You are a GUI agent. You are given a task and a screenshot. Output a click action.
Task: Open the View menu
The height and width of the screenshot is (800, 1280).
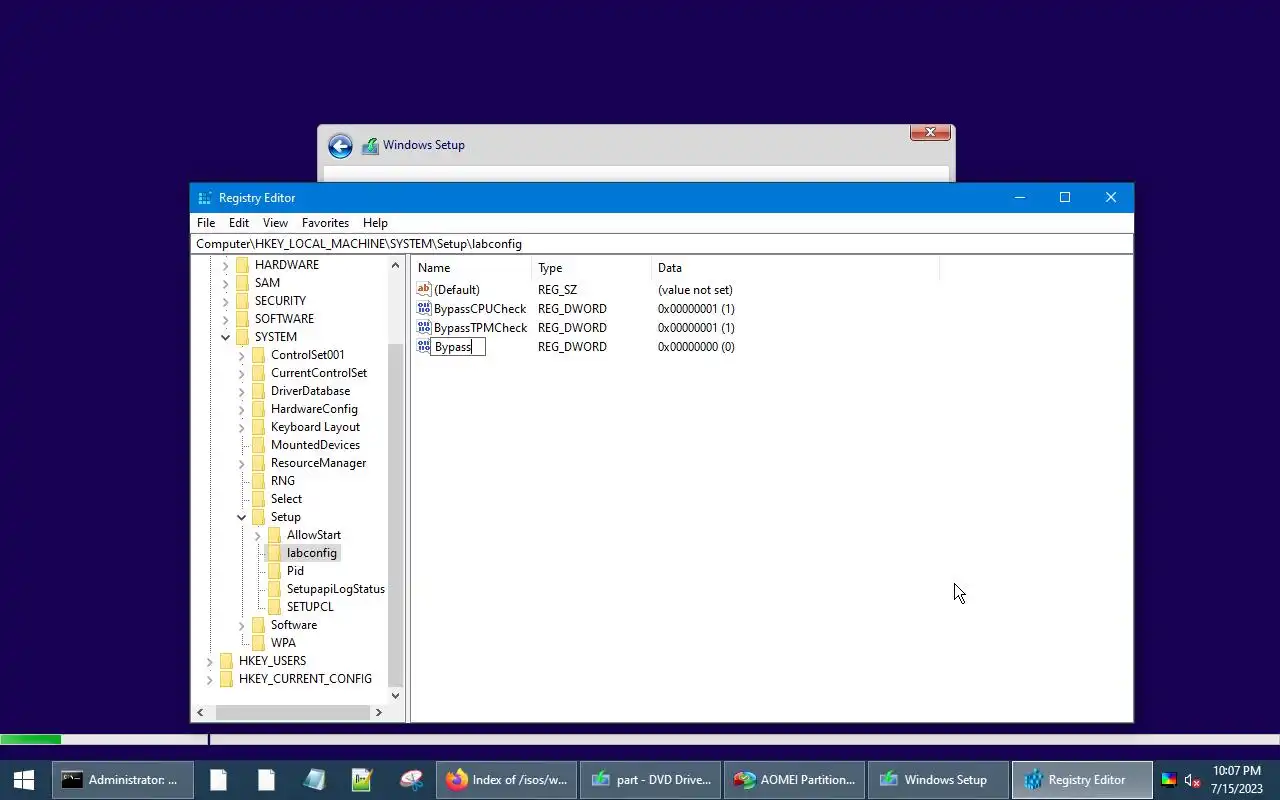coord(275,223)
